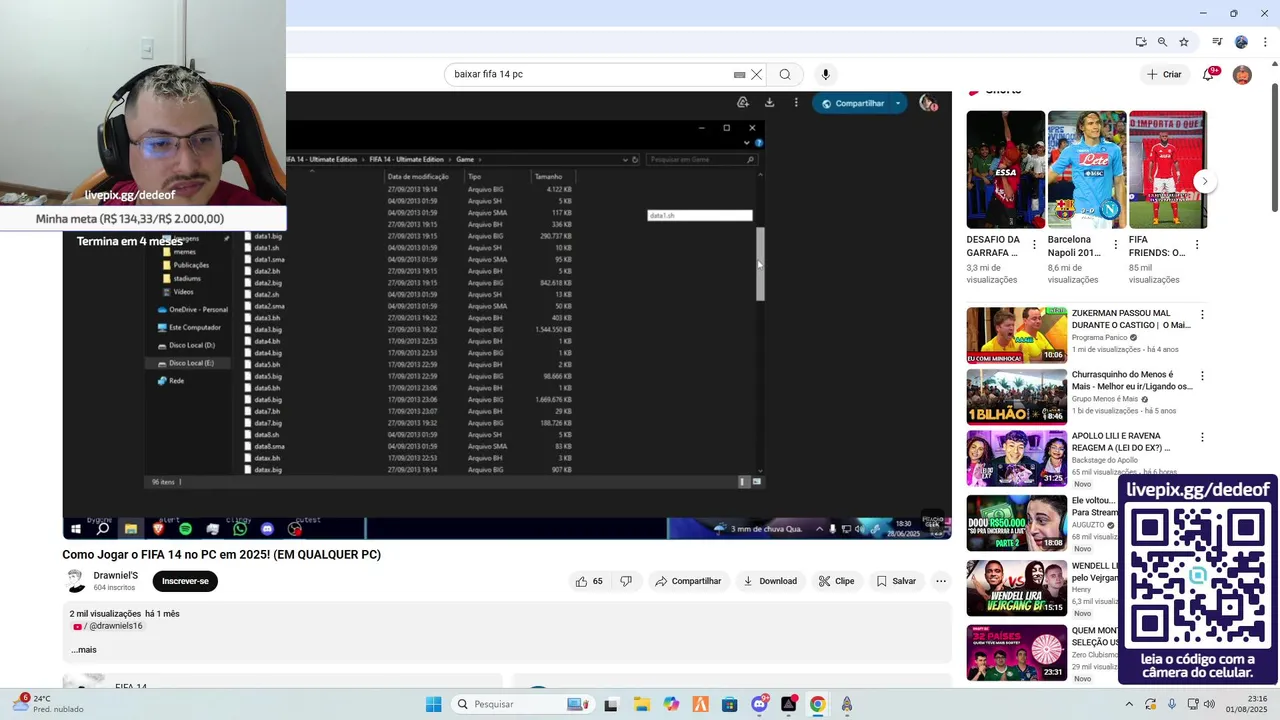The image size is (1280, 720).
Task: Open the Drawniel'S channel name link
Action: click(115, 575)
